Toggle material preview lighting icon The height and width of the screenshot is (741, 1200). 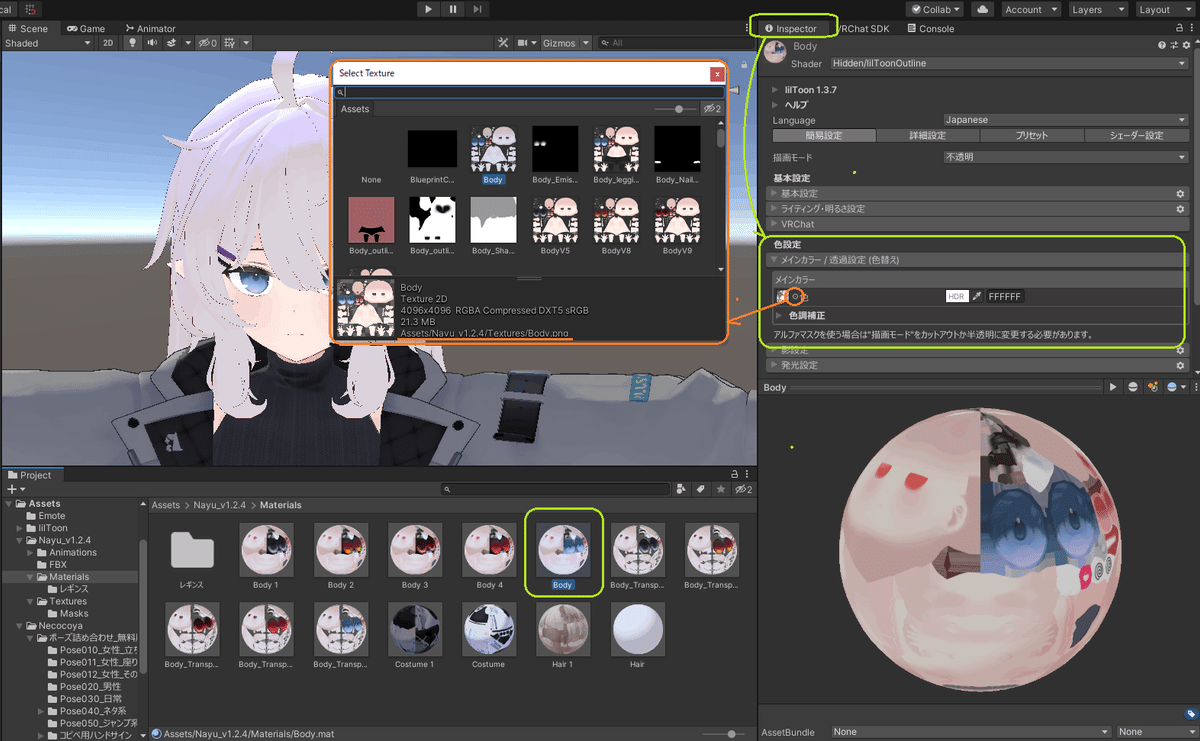(x=1153, y=387)
